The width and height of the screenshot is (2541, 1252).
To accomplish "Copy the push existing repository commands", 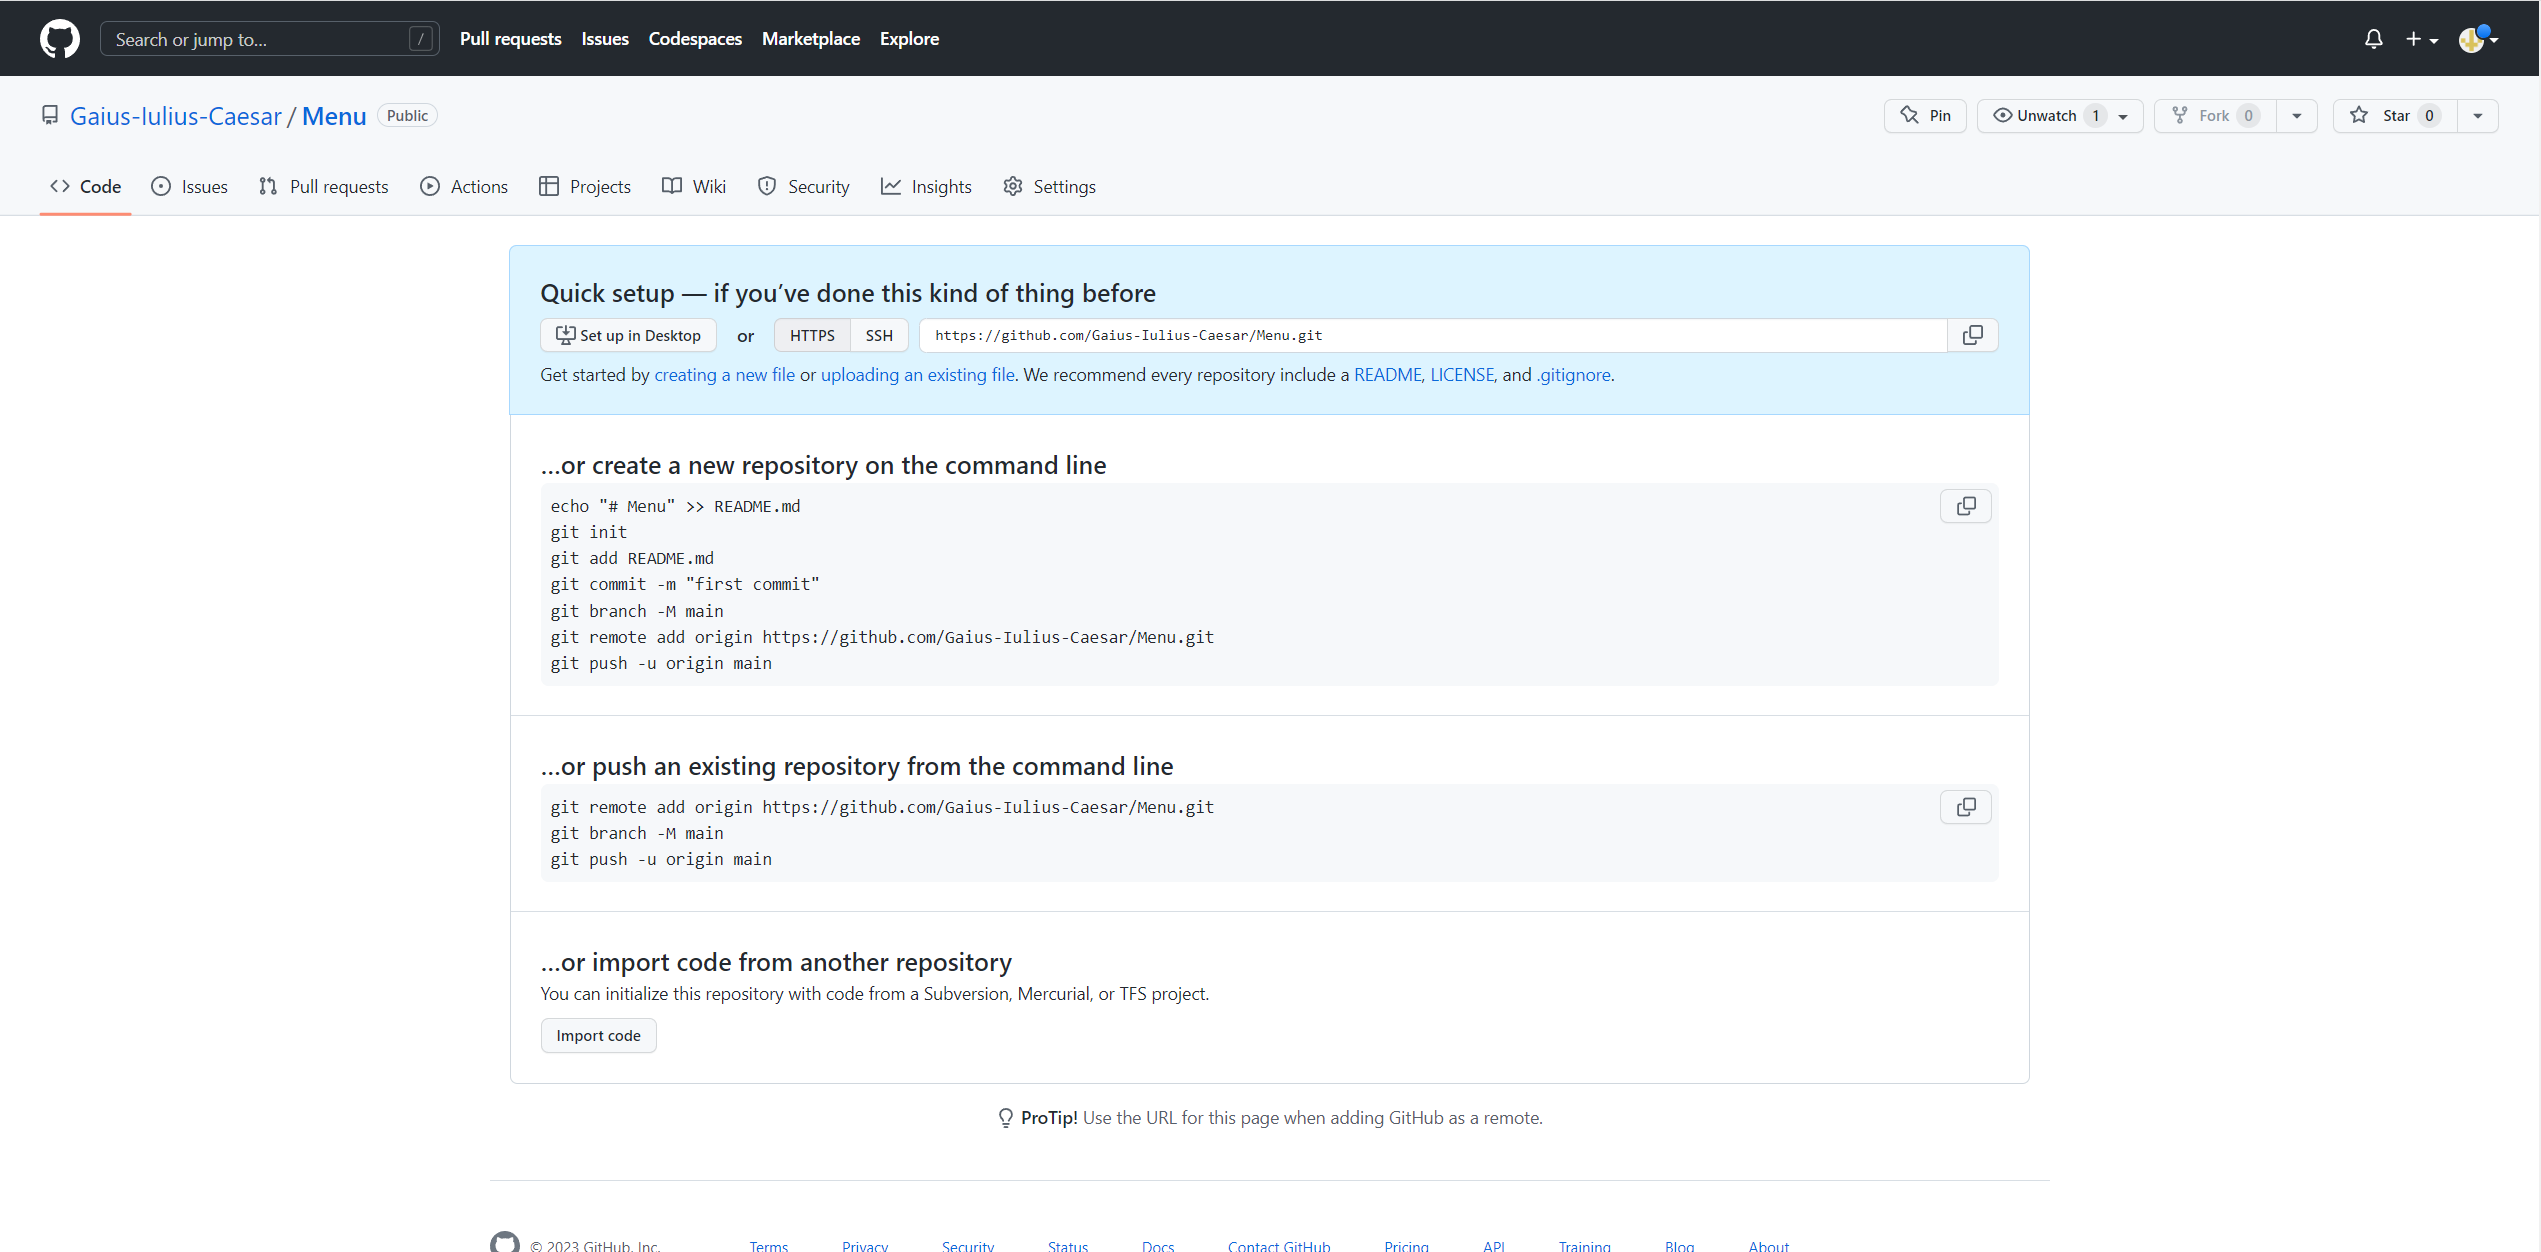I will pos(1965,807).
